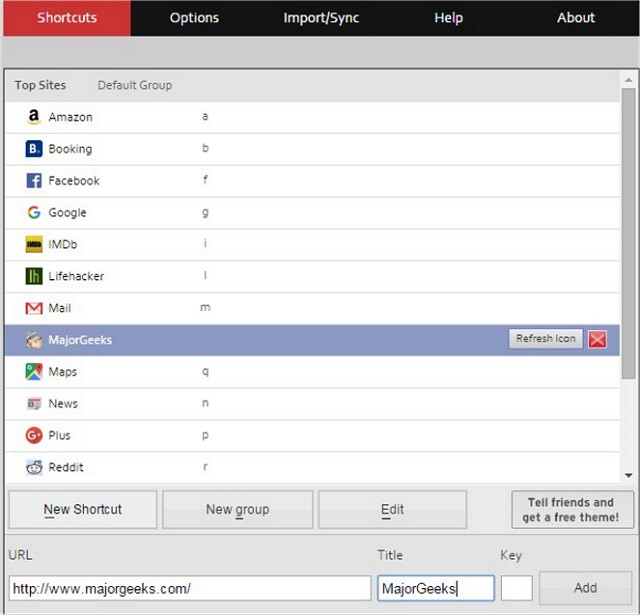This screenshot has height=615, width=640.
Task: Click the scrollbar down arrow
Action: (x=629, y=475)
